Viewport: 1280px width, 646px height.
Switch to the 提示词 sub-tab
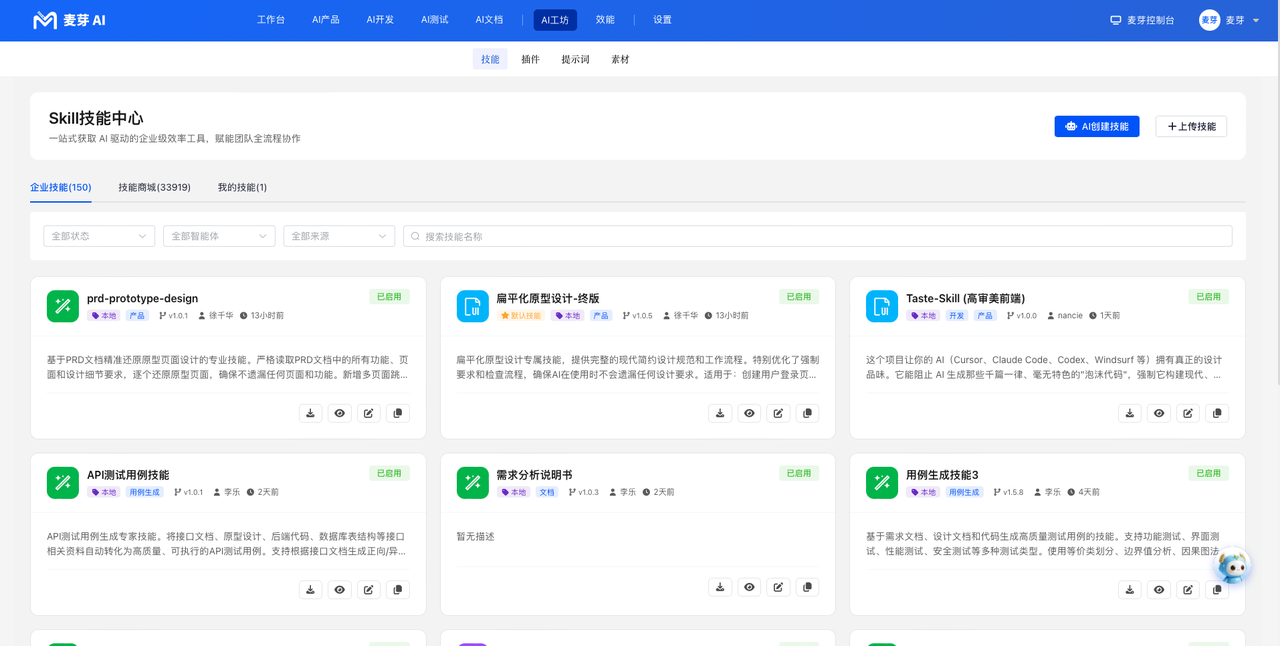[575, 59]
